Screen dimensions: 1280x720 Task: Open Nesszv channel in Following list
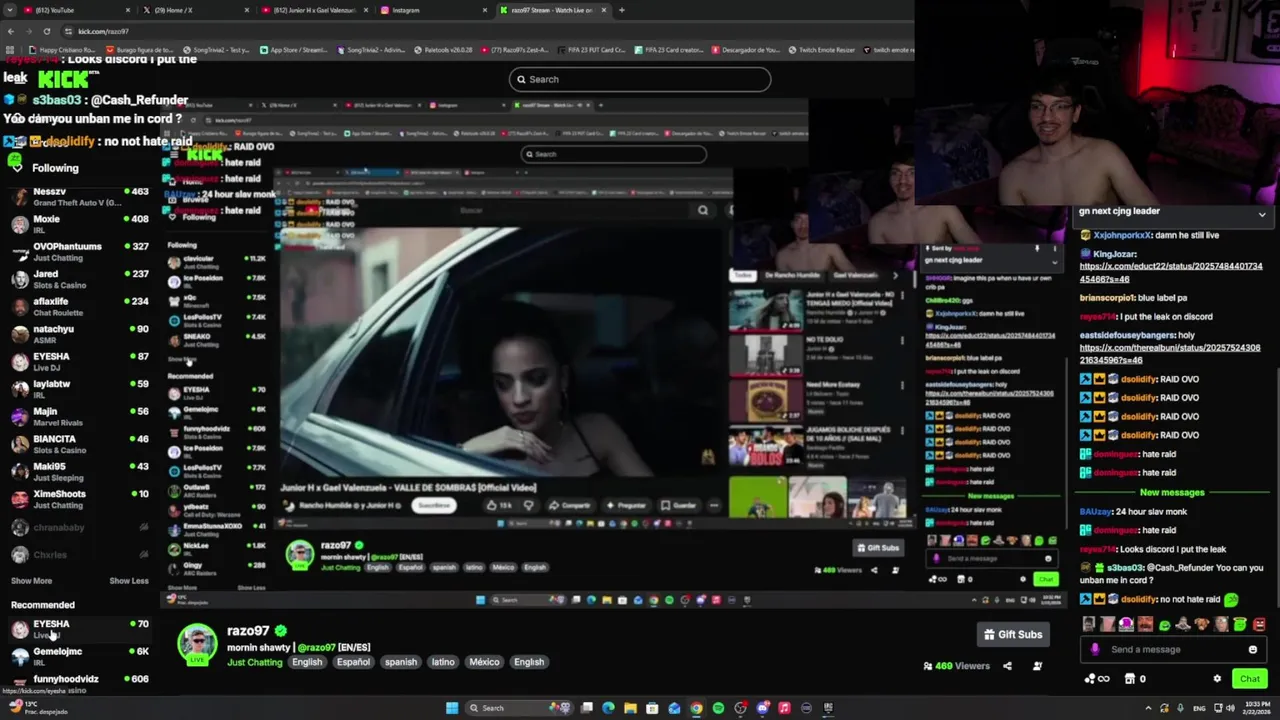click(80, 196)
